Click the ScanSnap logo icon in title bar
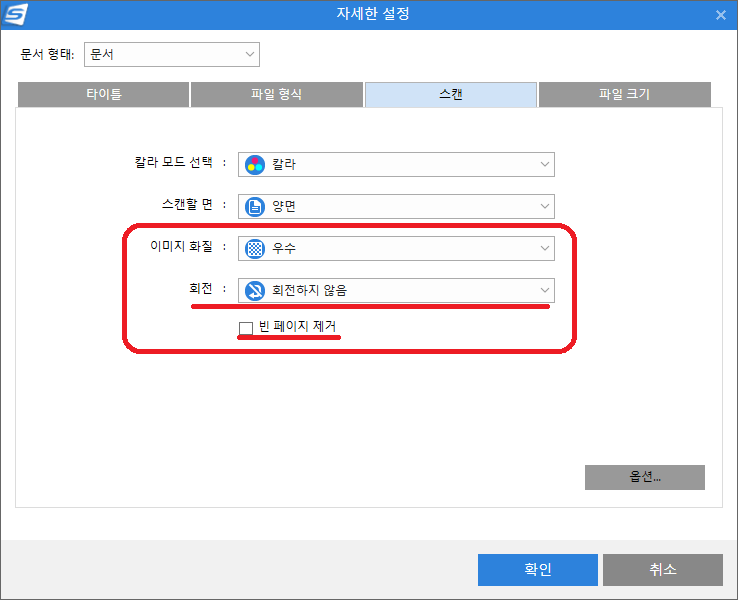 point(16,14)
